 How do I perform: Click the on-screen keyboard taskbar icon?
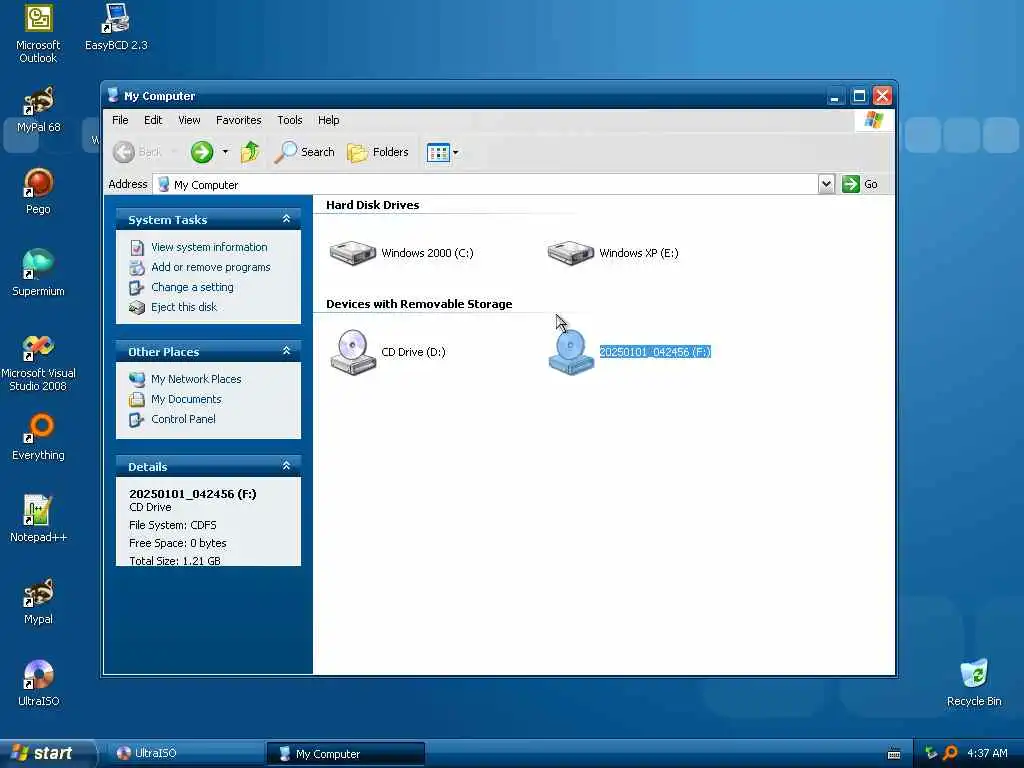tap(894, 754)
